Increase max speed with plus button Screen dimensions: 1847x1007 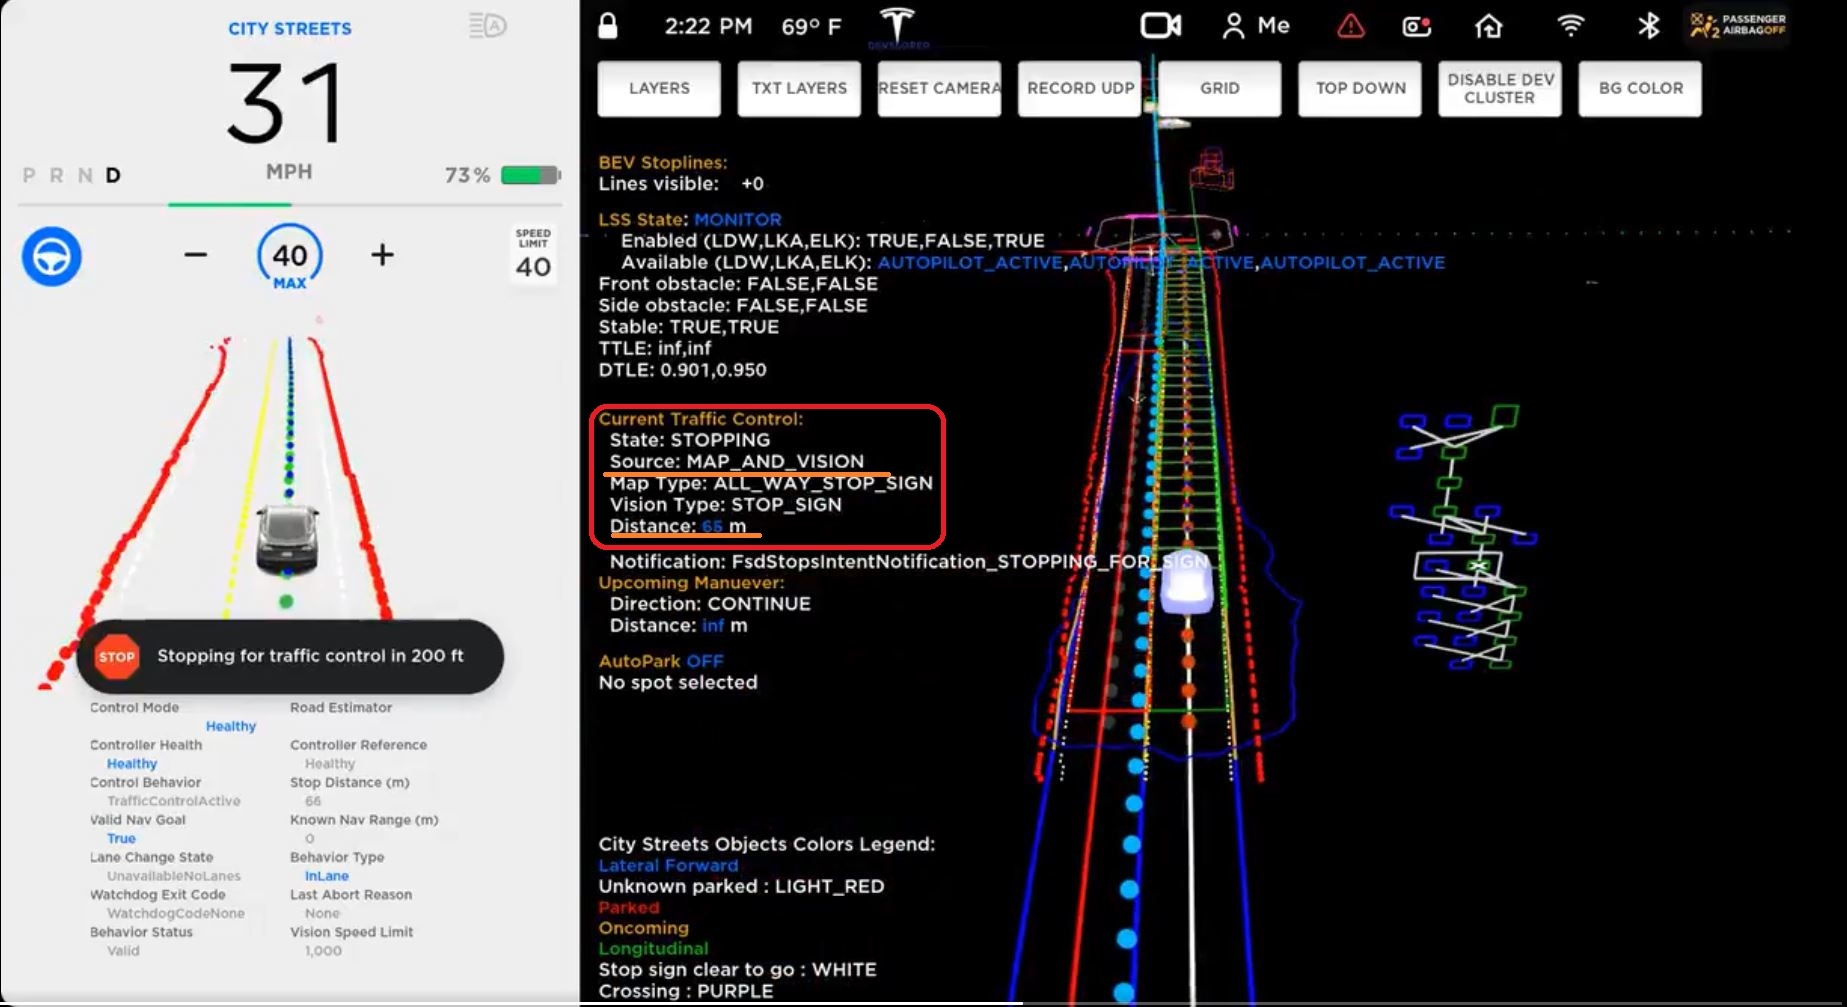coord(382,255)
